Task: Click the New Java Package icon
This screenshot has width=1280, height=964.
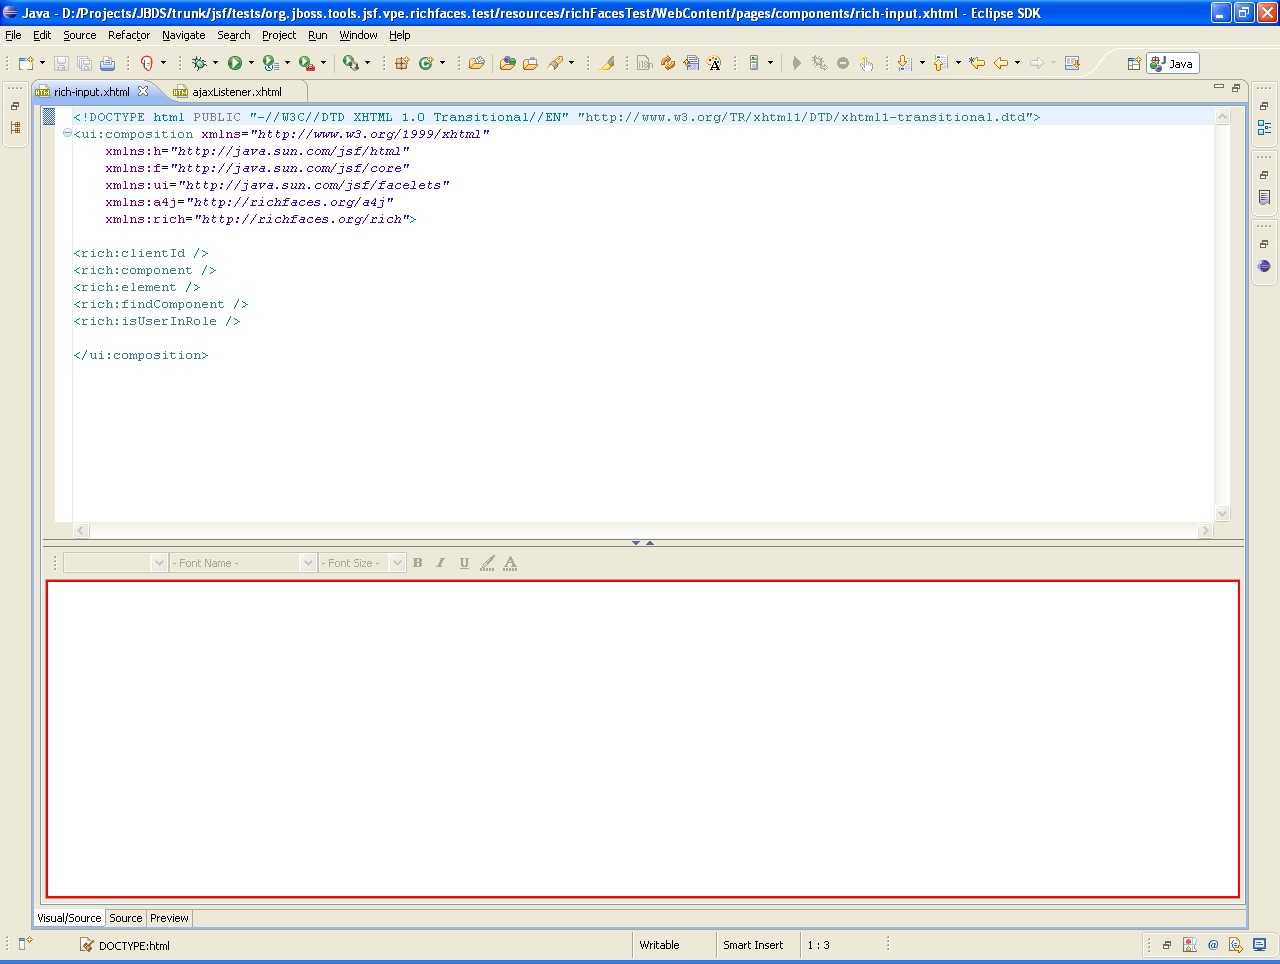Action: click(x=402, y=63)
